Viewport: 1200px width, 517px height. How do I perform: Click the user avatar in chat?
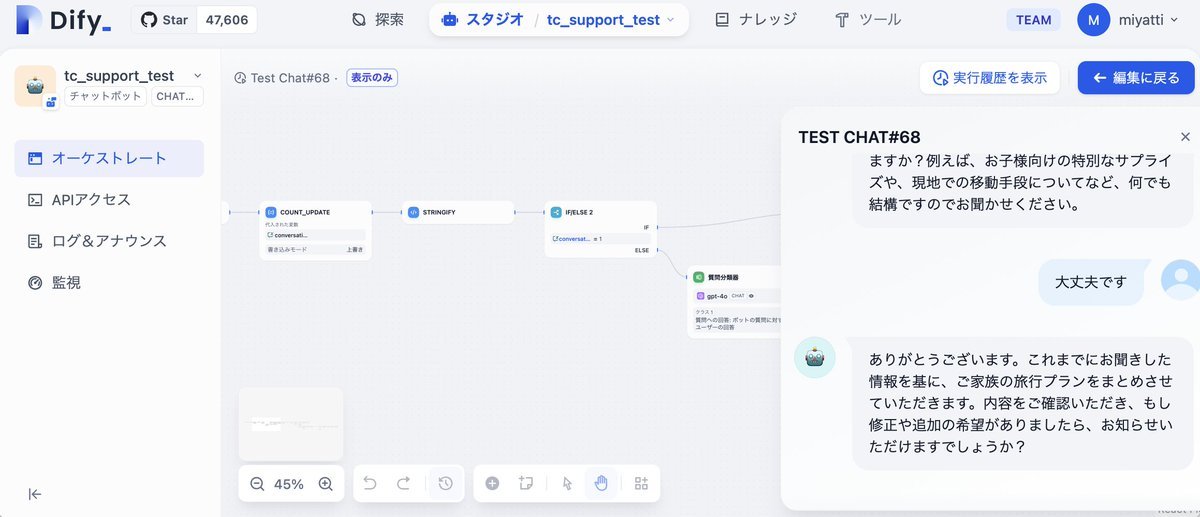point(1180,279)
